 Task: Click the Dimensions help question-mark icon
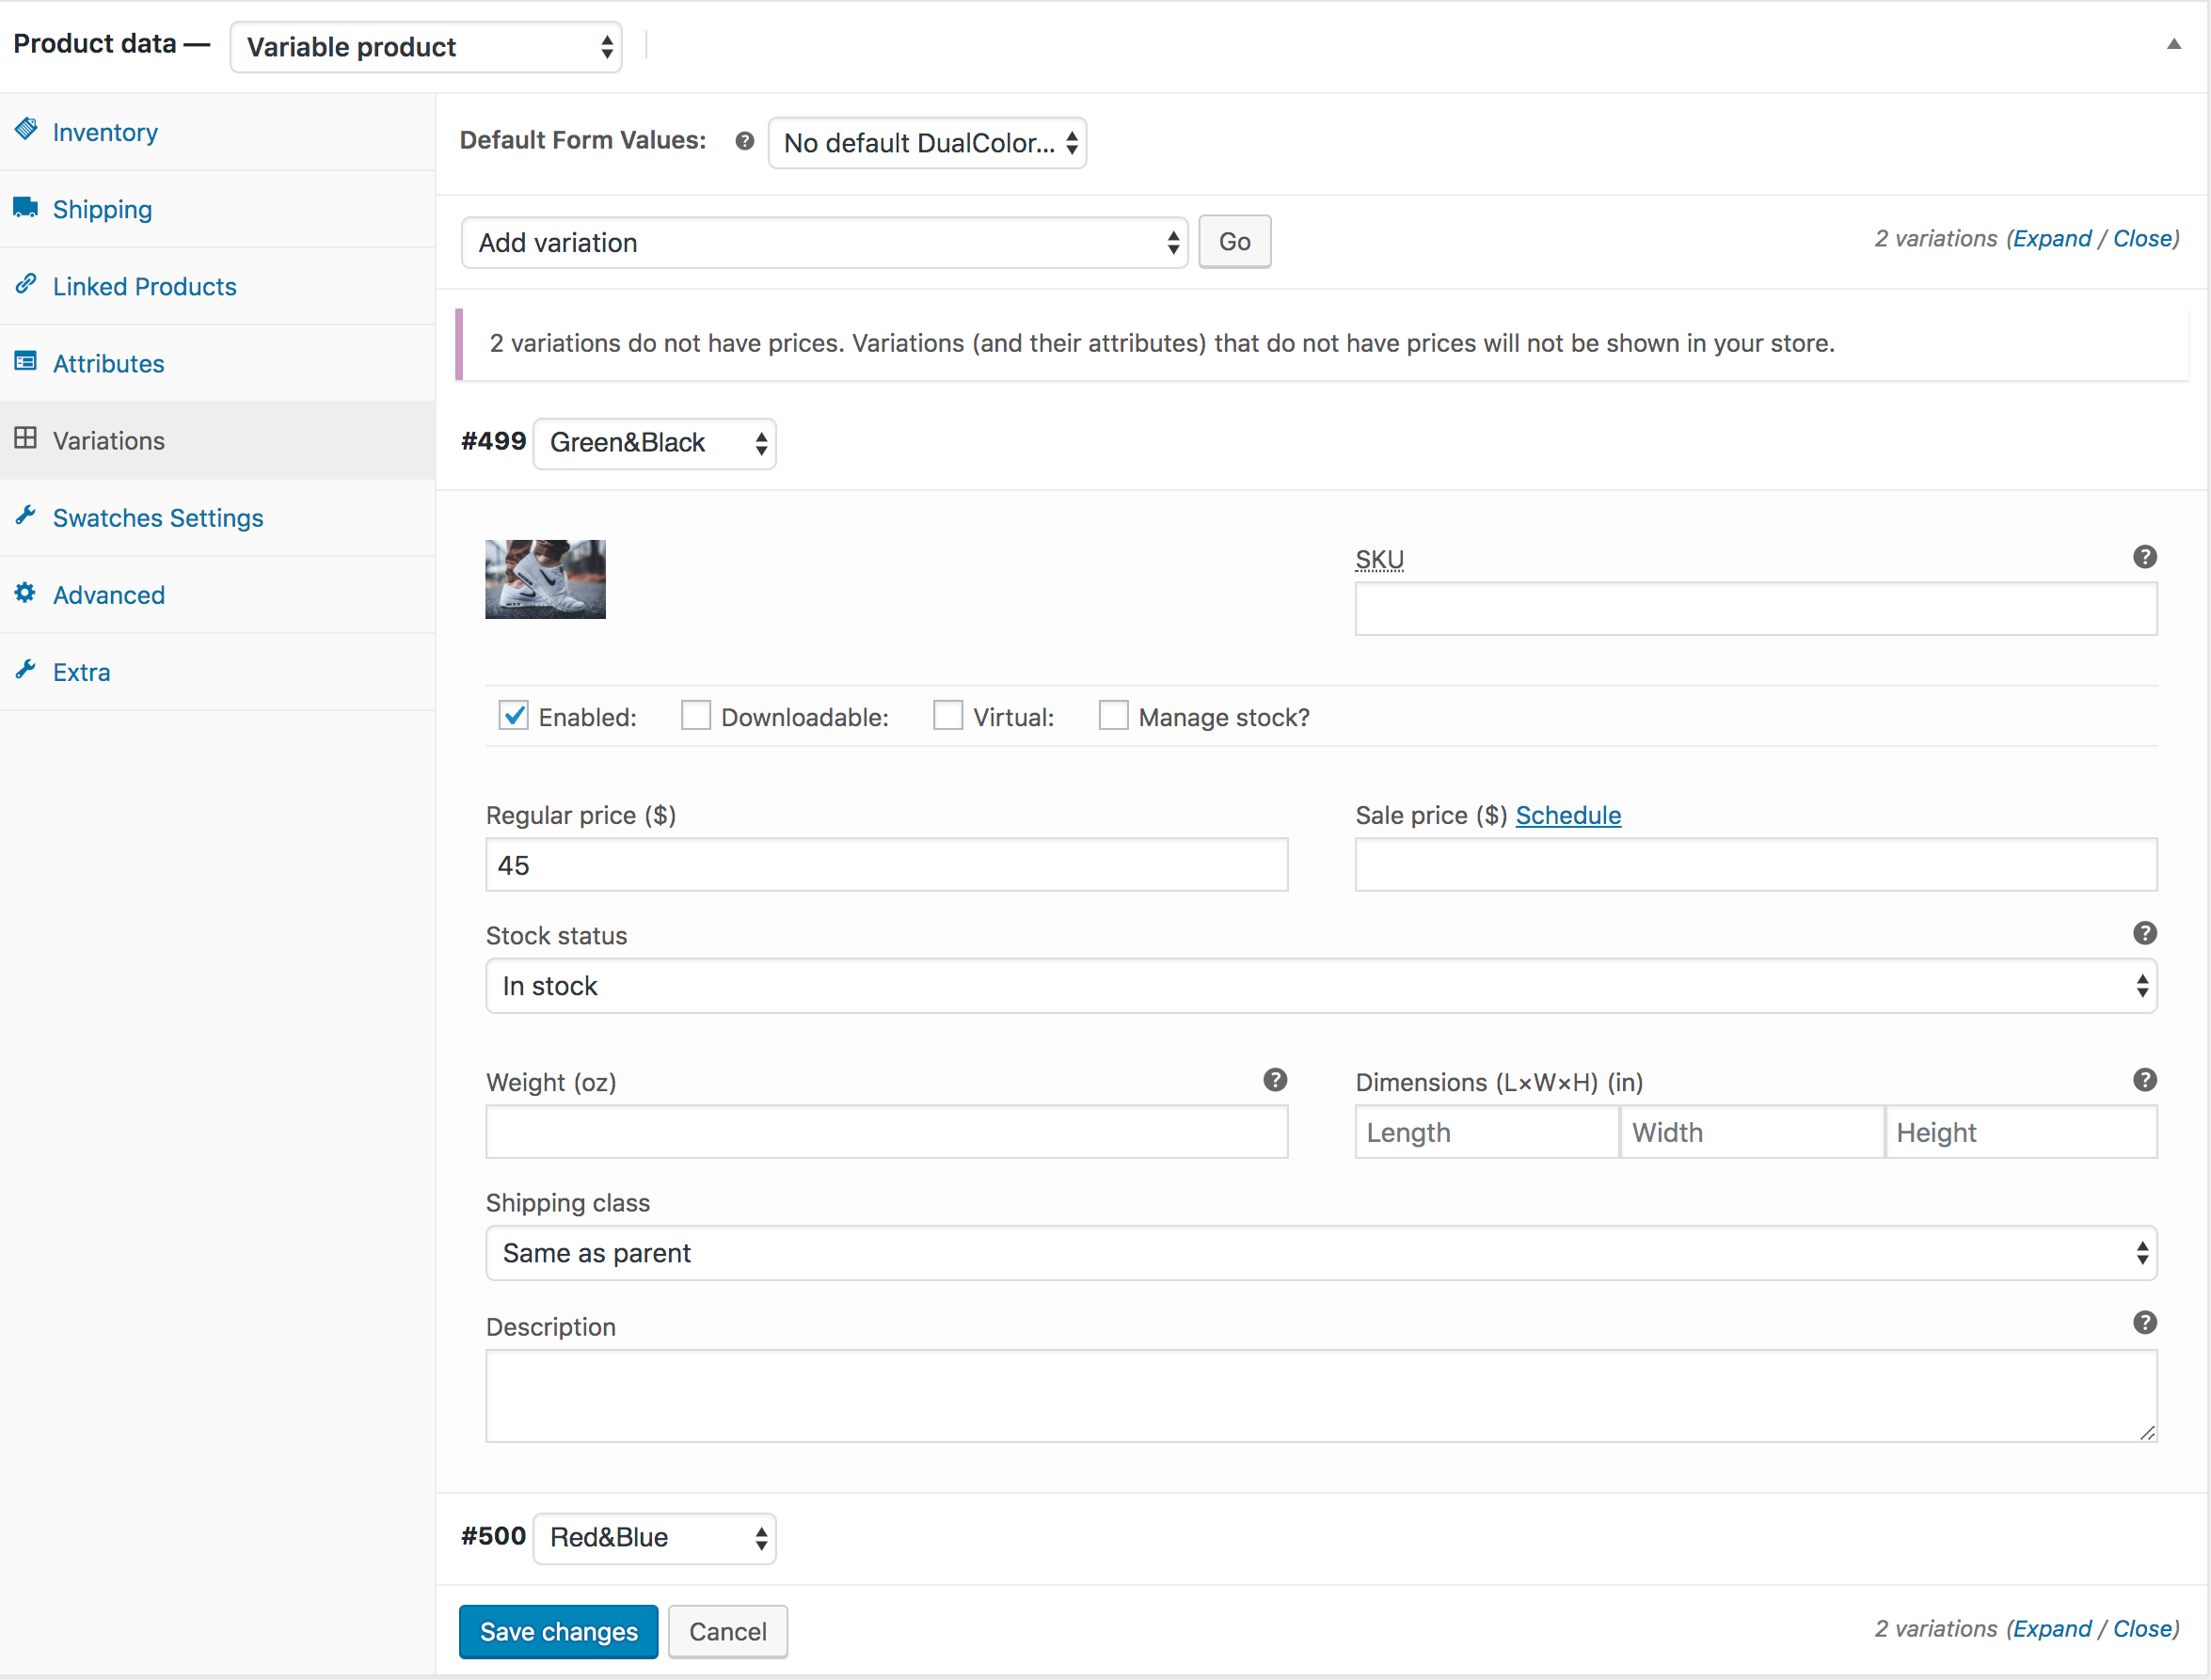point(2143,1080)
